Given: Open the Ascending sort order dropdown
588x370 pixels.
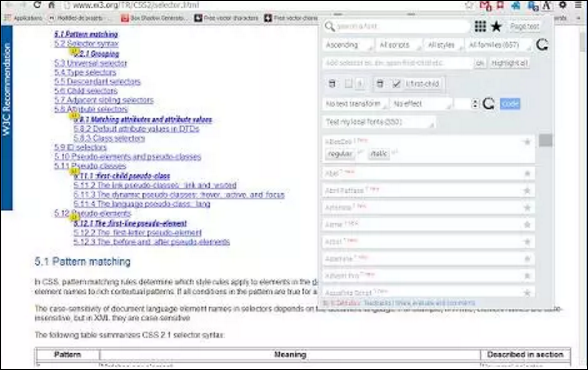Looking at the screenshot, I should click(x=348, y=45).
